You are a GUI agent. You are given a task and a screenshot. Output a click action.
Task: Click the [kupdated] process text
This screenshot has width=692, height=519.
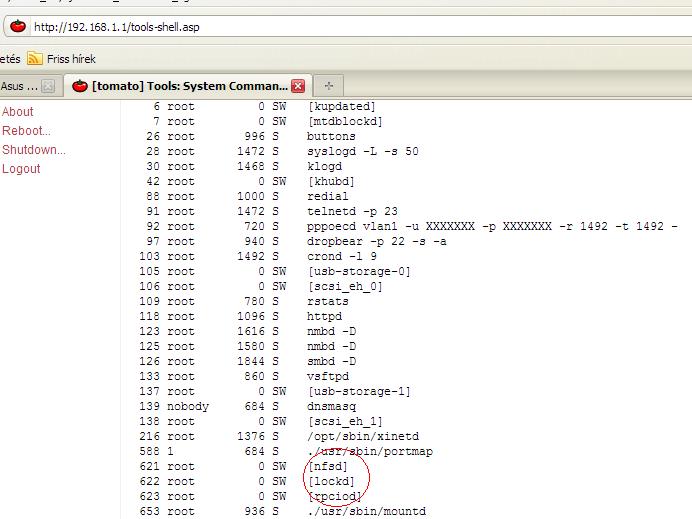342,106
